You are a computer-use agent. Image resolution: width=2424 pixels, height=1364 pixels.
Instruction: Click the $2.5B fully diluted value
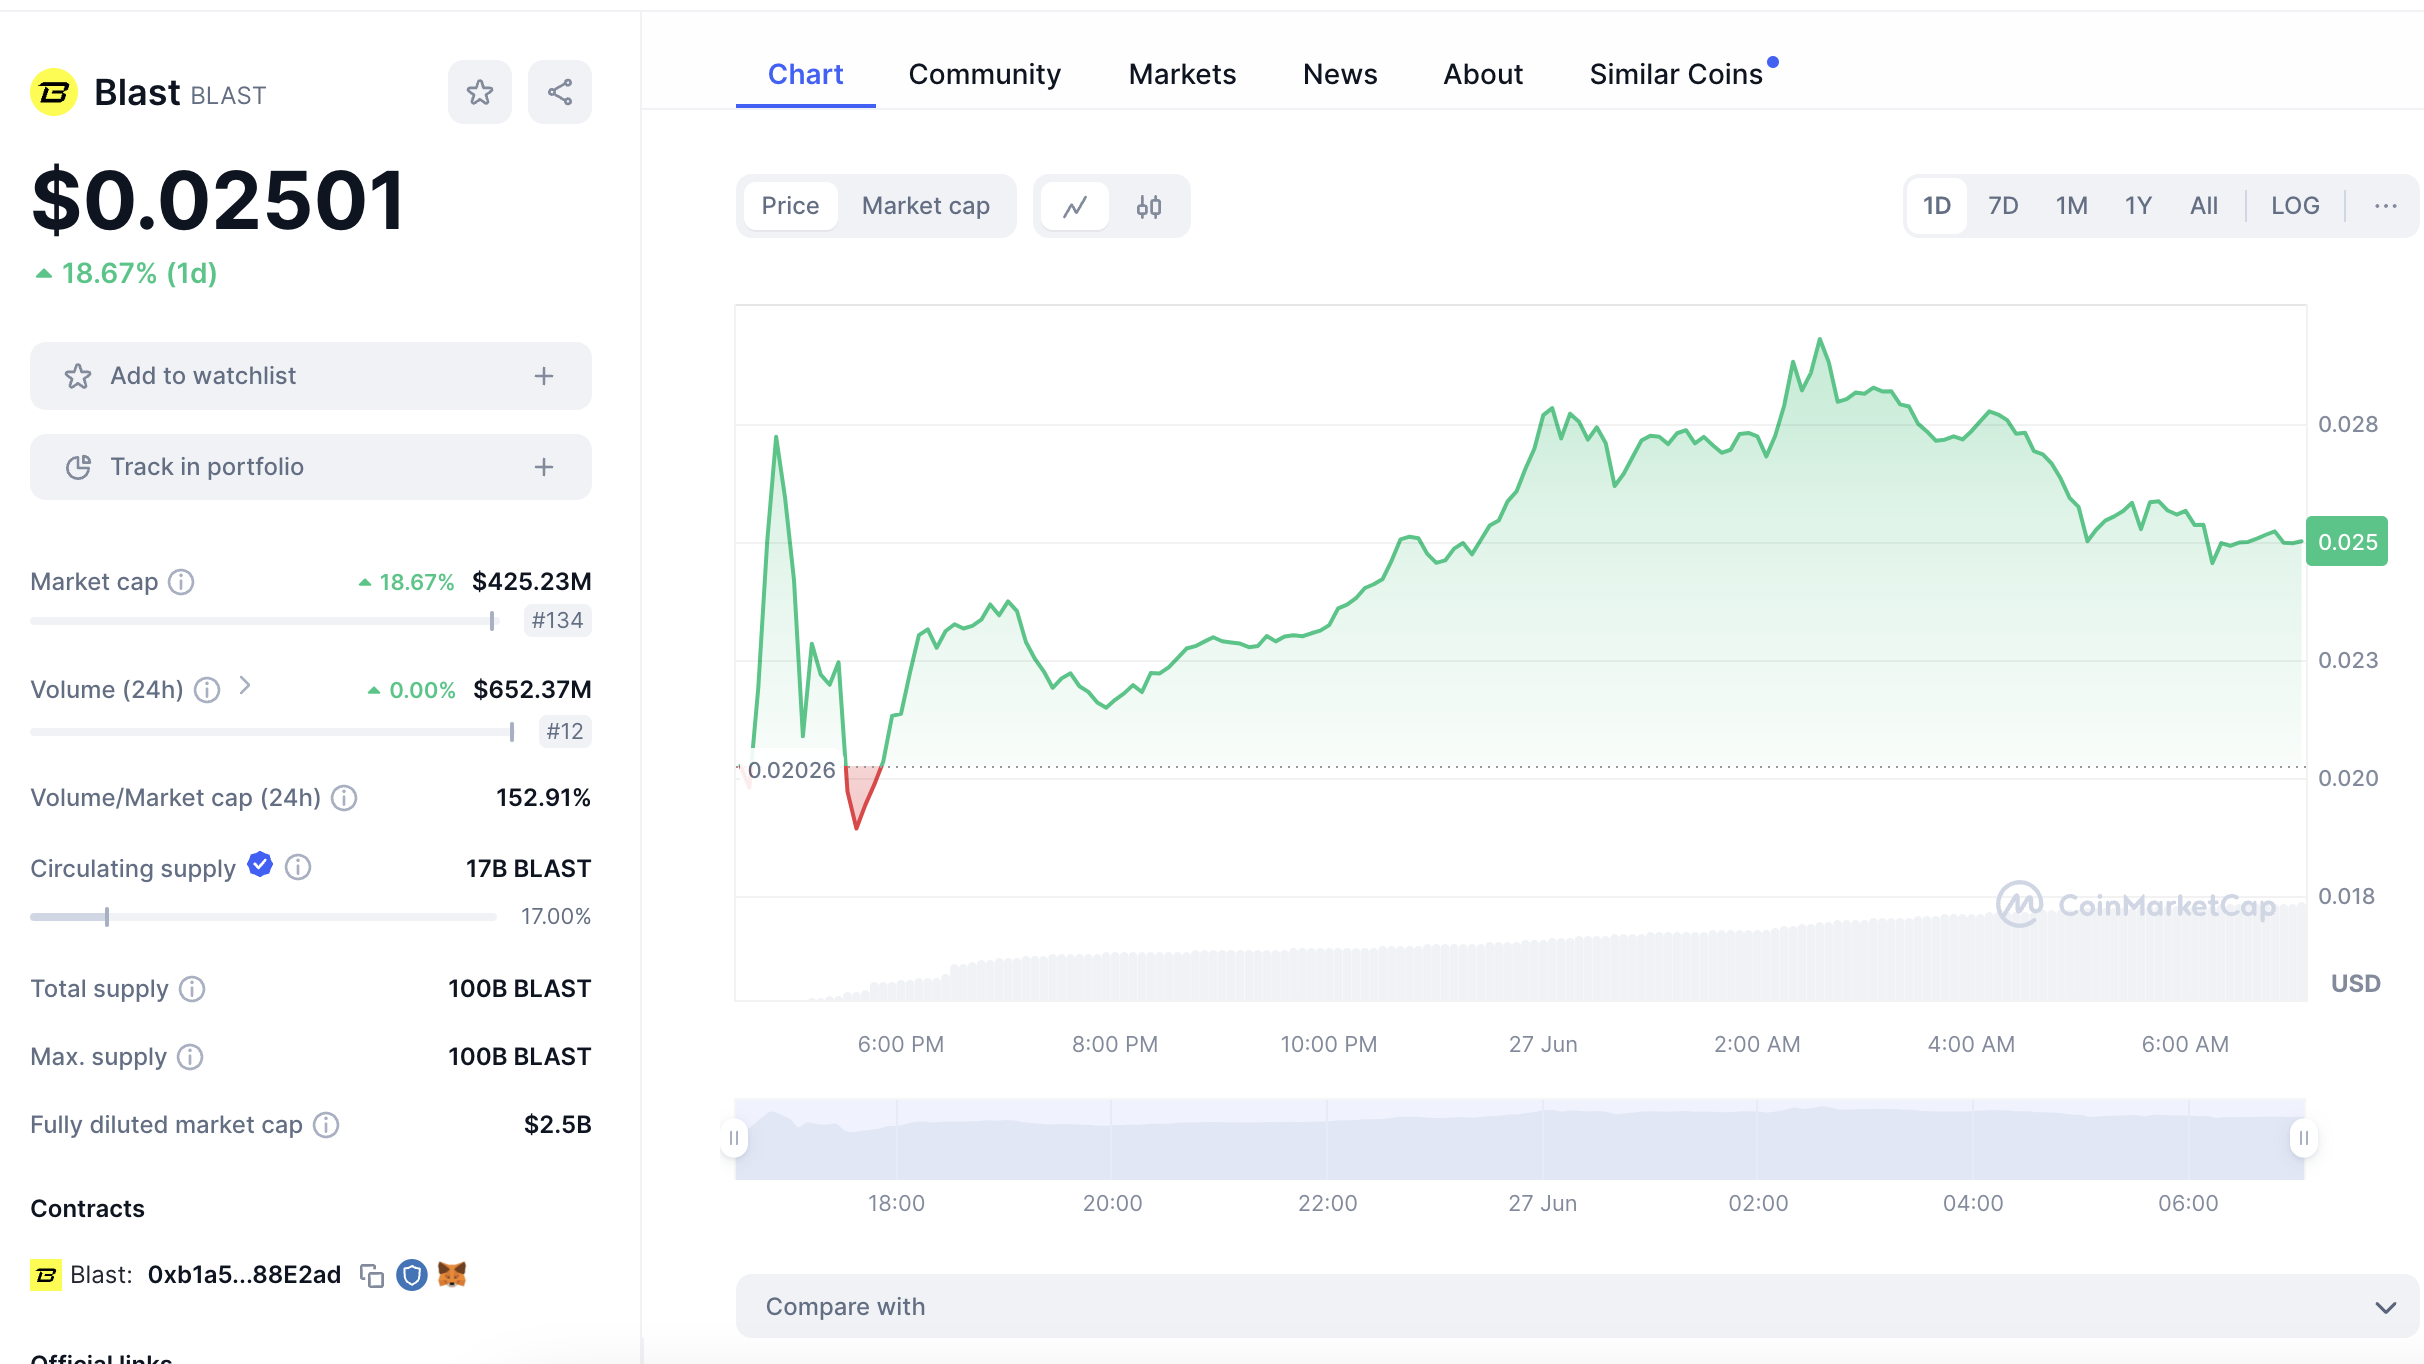tap(557, 1125)
